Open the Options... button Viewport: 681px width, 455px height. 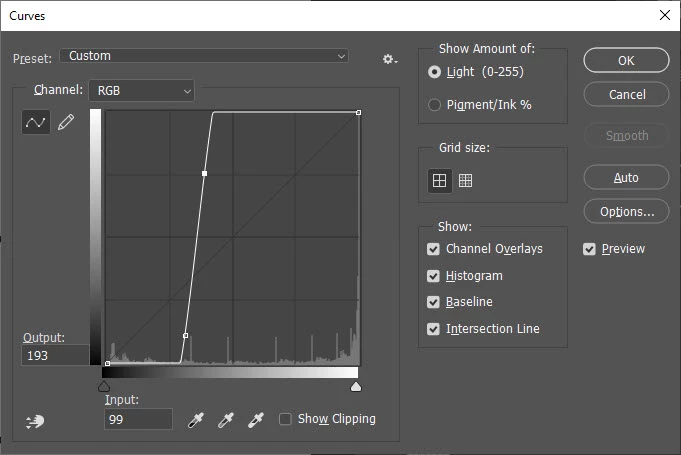626,211
